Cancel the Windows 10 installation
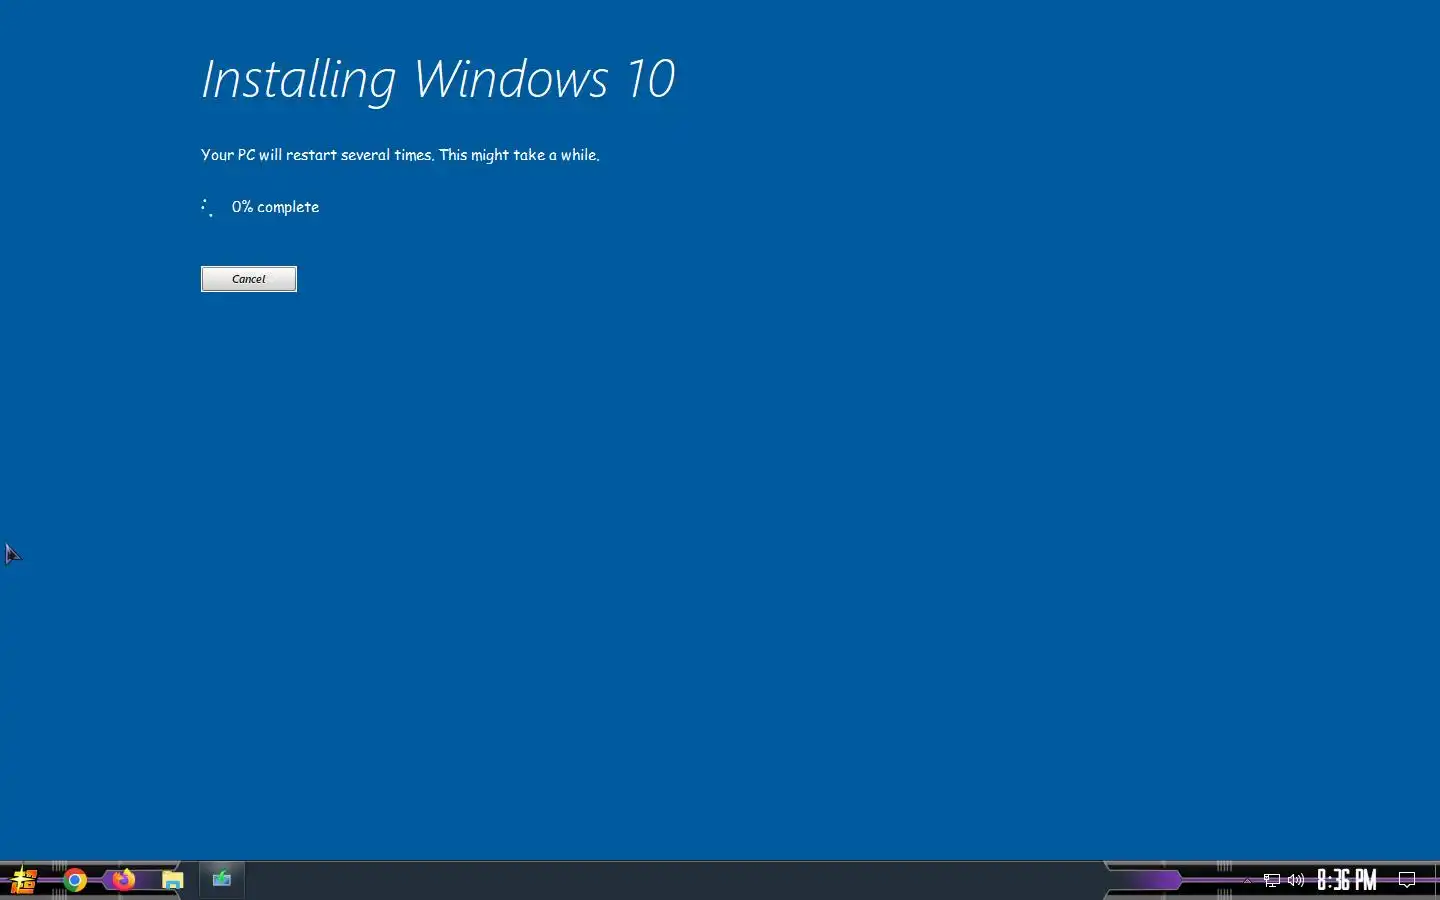The width and height of the screenshot is (1440, 900). coord(248,279)
